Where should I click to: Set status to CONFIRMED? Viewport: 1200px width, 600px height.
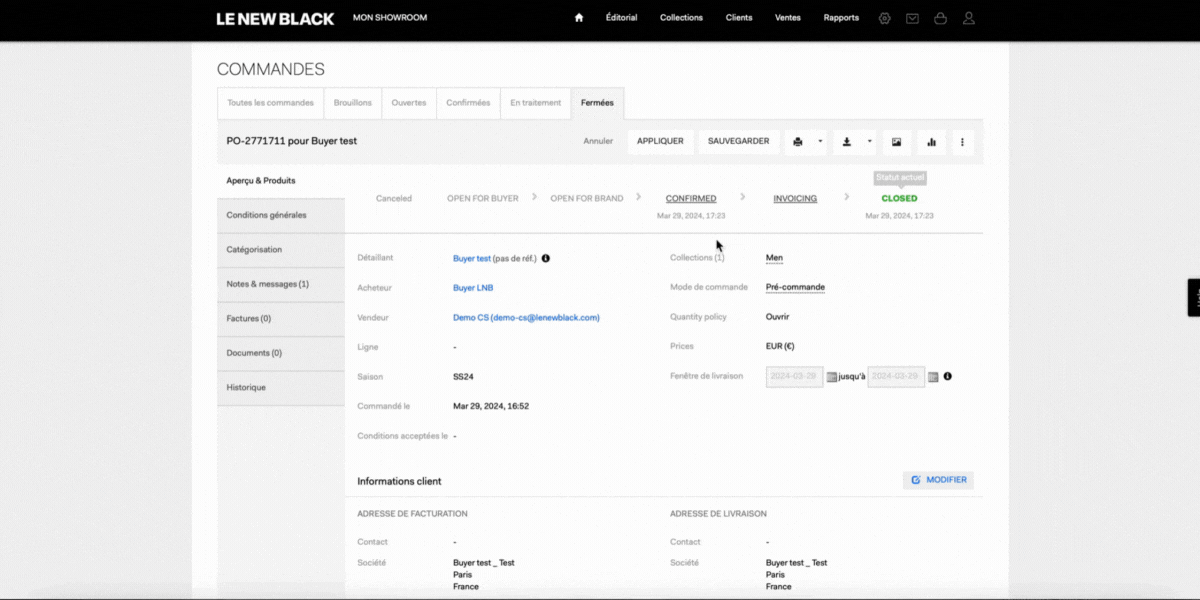coord(691,198)
